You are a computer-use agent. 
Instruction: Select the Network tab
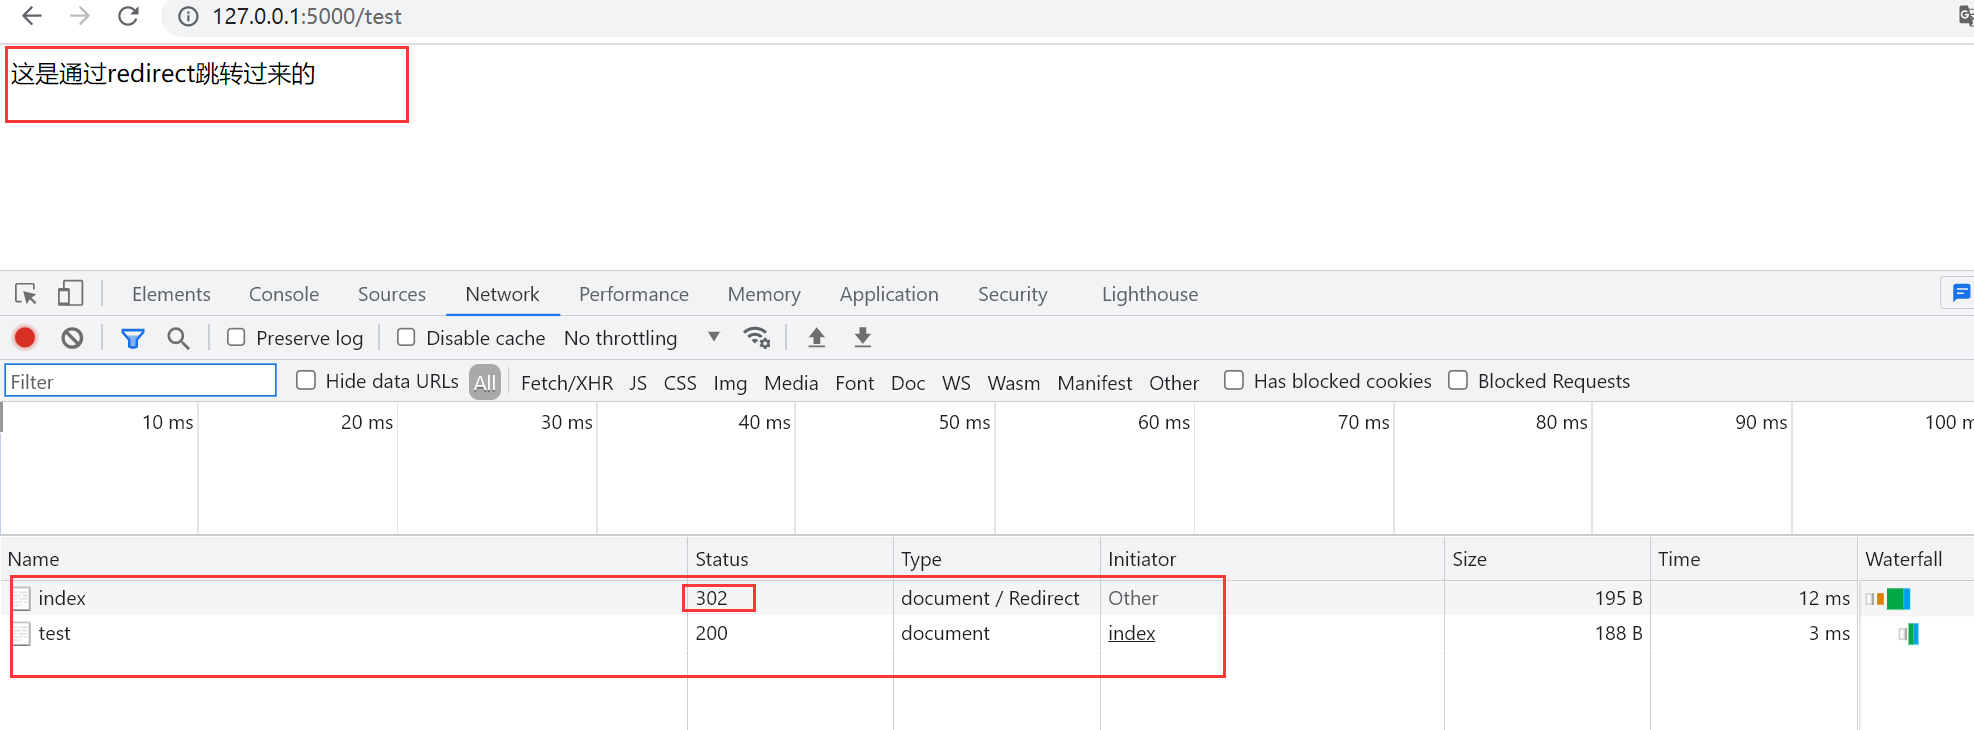(x=502, y=294)
